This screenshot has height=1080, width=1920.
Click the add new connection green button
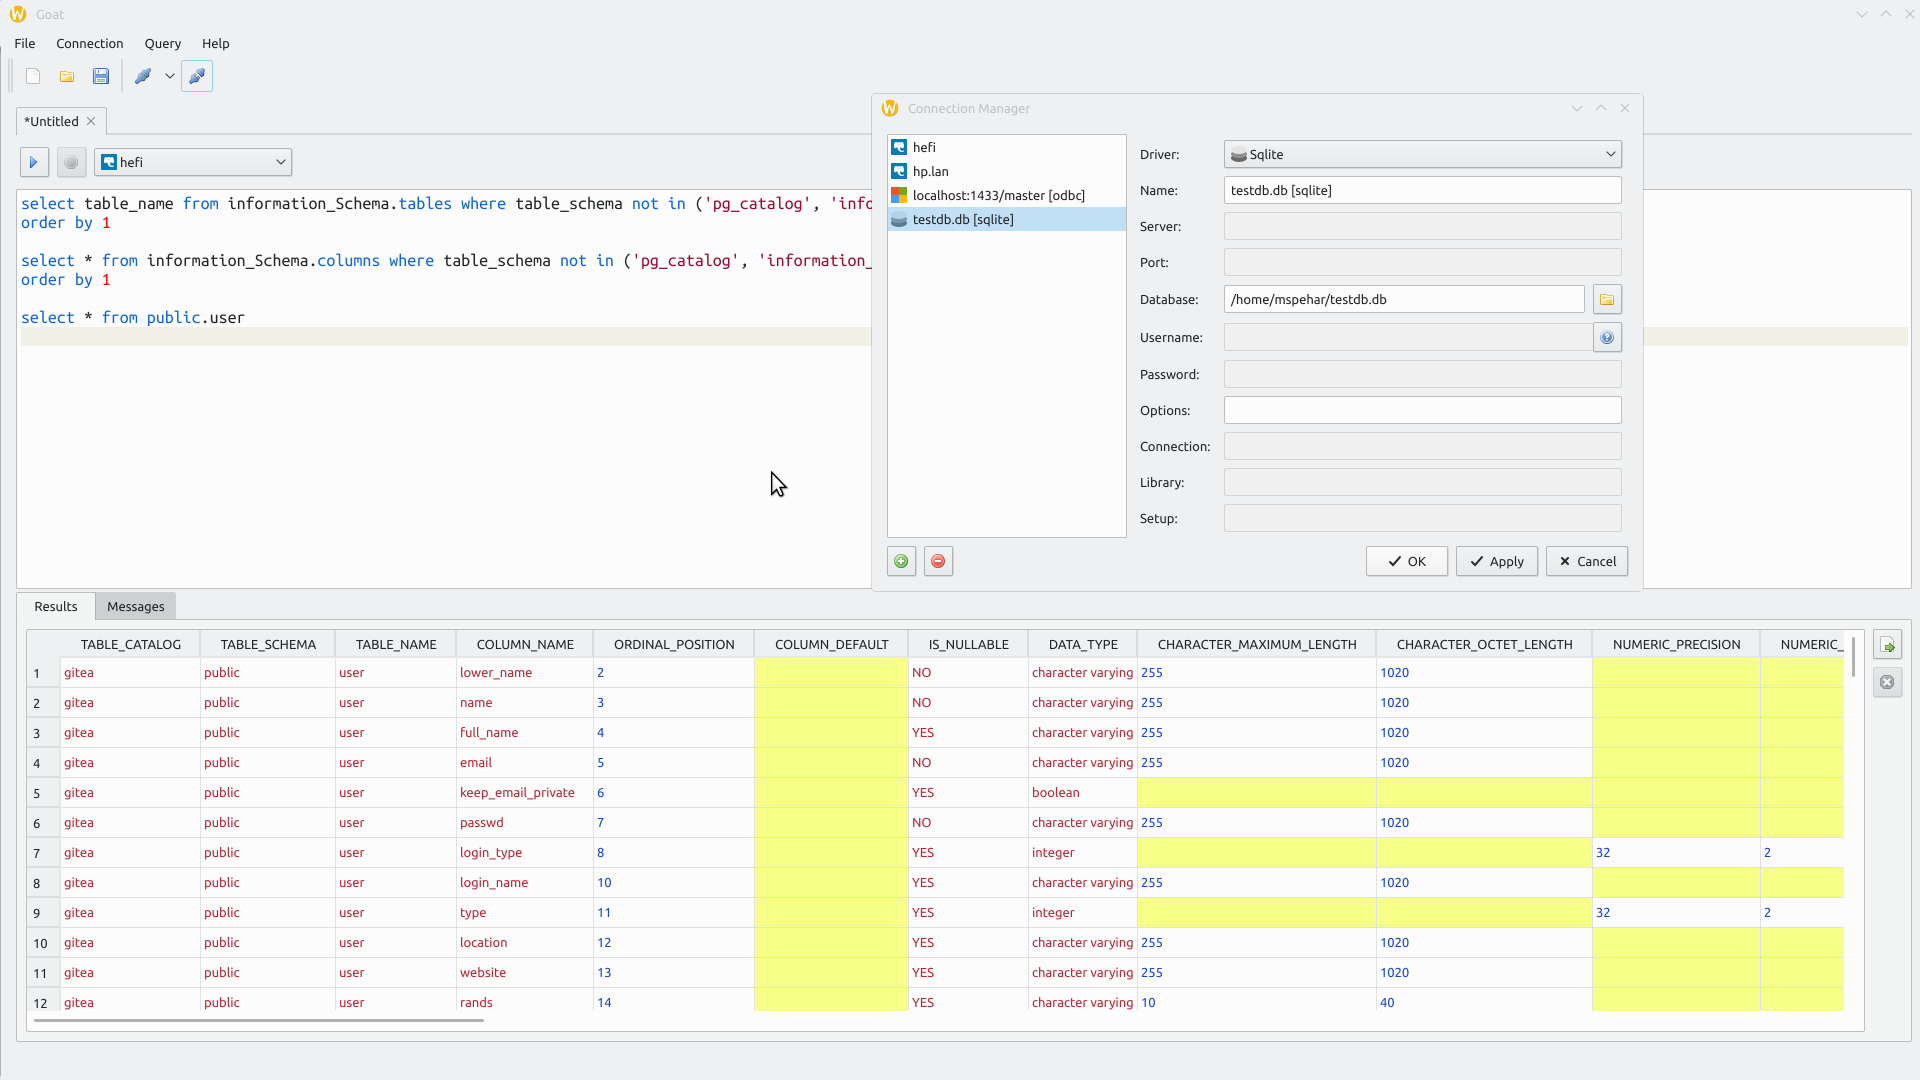click(x=901, y=559)
